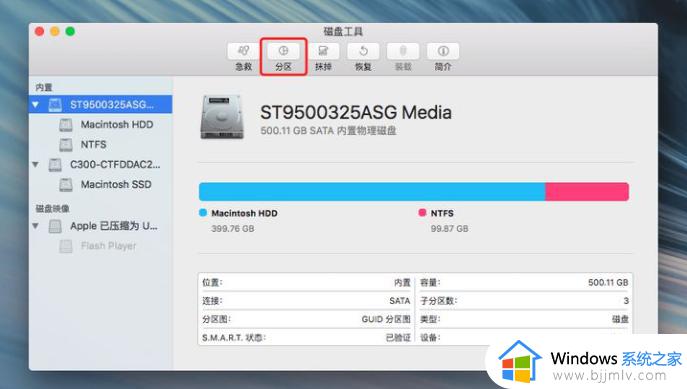Choose the Erase (抹掉) toolbar button
The width and height of the screenshot is (687, 389).
pos(323,51)
